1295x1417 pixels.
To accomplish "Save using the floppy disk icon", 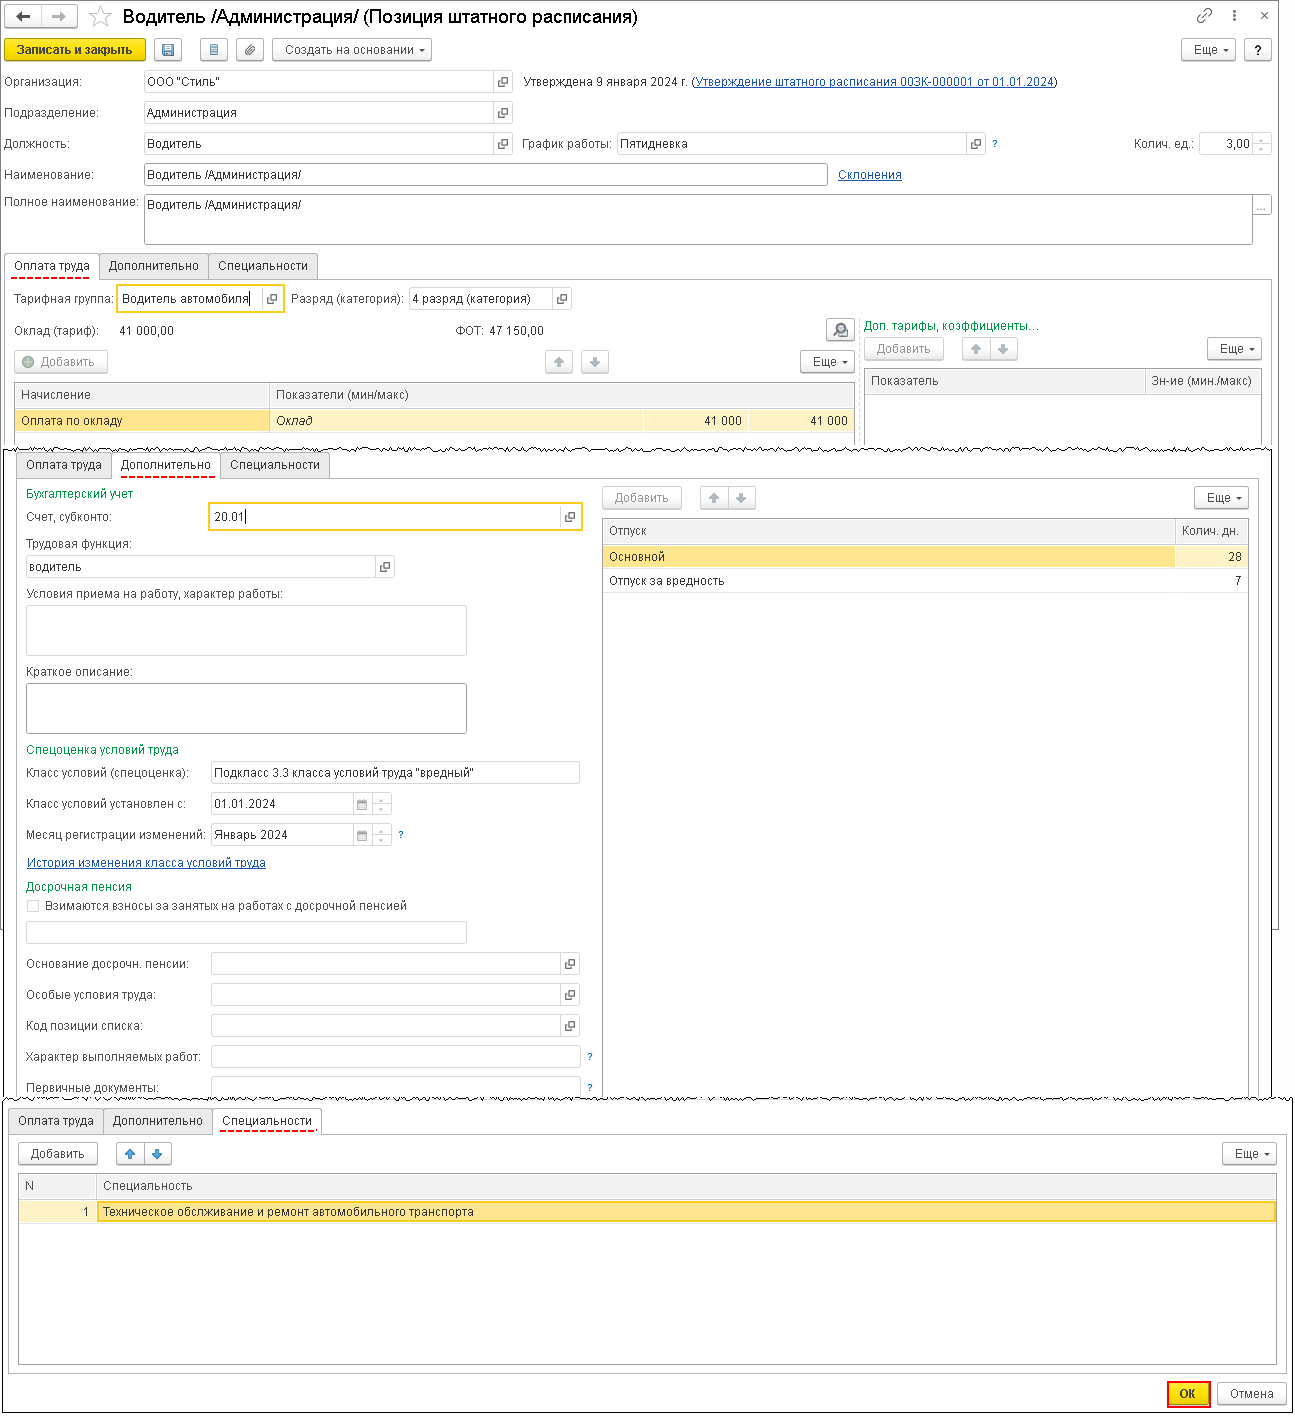I will click(x=167, y=50).
